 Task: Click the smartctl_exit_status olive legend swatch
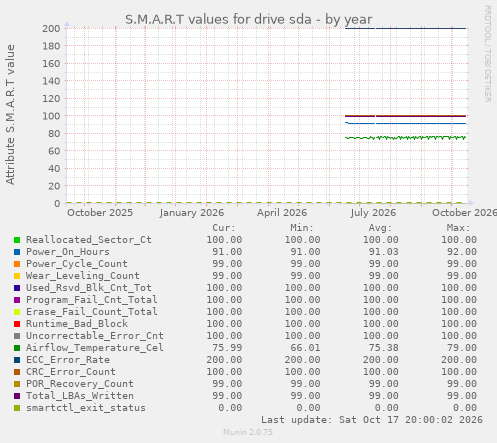(17, 408)
